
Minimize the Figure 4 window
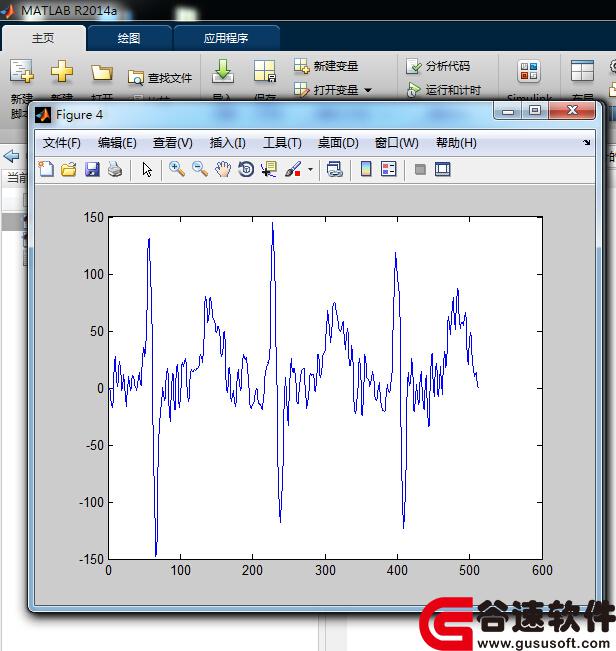[x=508, y=111]
